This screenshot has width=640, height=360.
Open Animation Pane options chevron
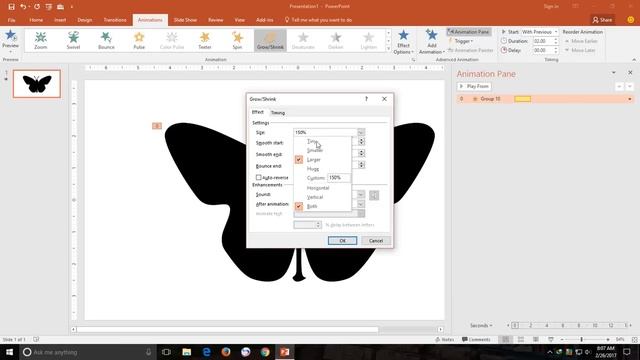click(x=613, y=73)
